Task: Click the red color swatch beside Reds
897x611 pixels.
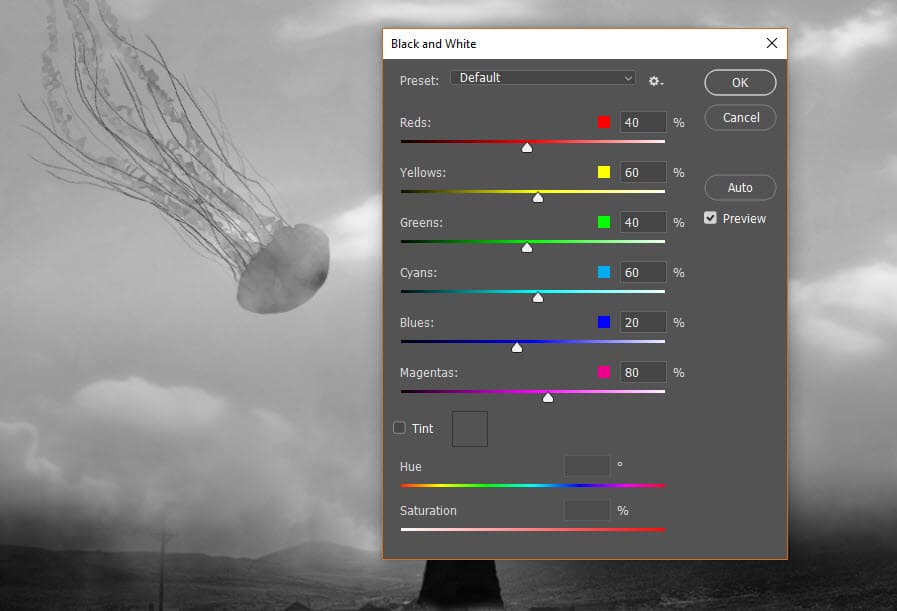Action: tap(604, 122)
